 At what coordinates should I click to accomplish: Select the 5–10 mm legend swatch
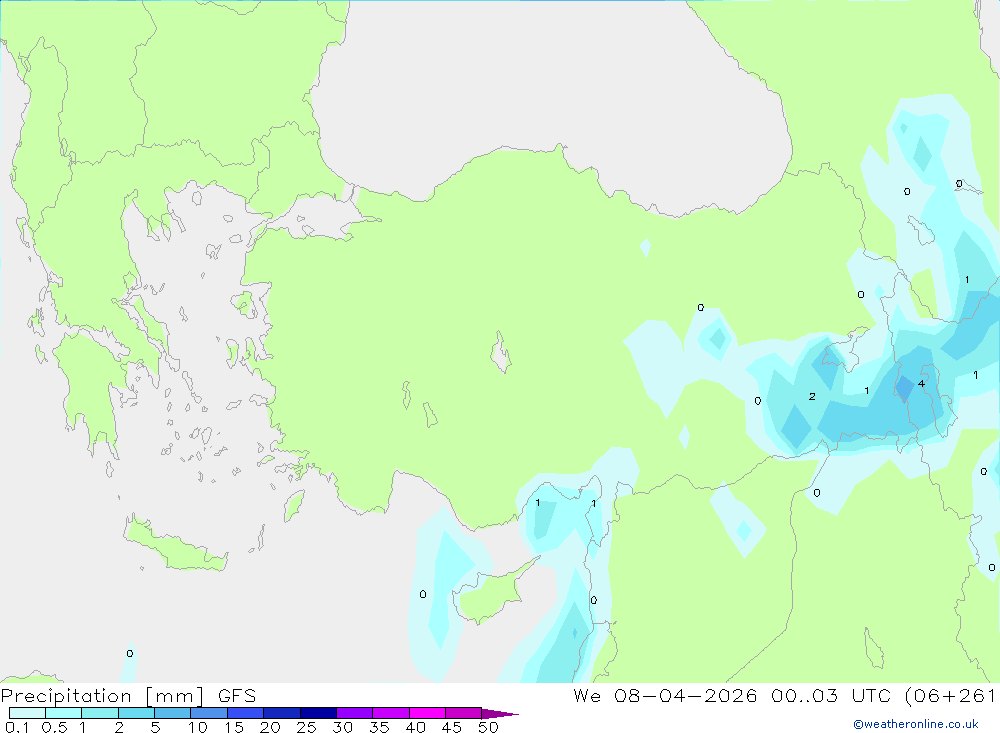tap(173, 713)
